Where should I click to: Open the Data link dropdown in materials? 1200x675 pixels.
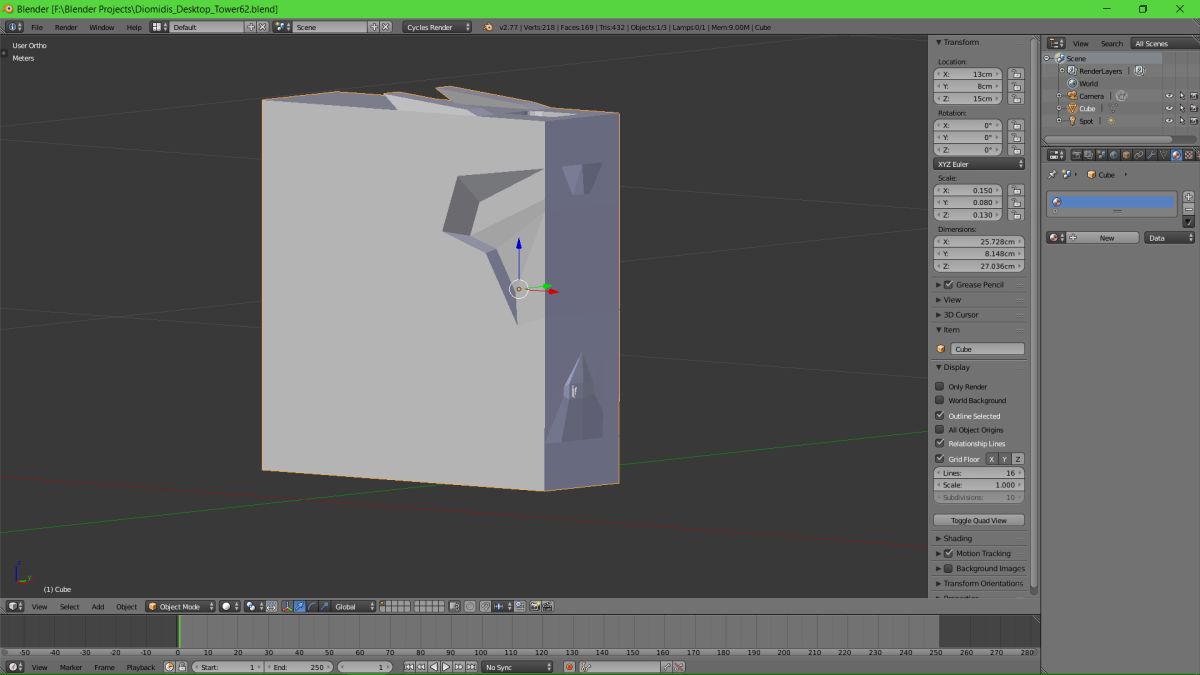coord(1170,238)
